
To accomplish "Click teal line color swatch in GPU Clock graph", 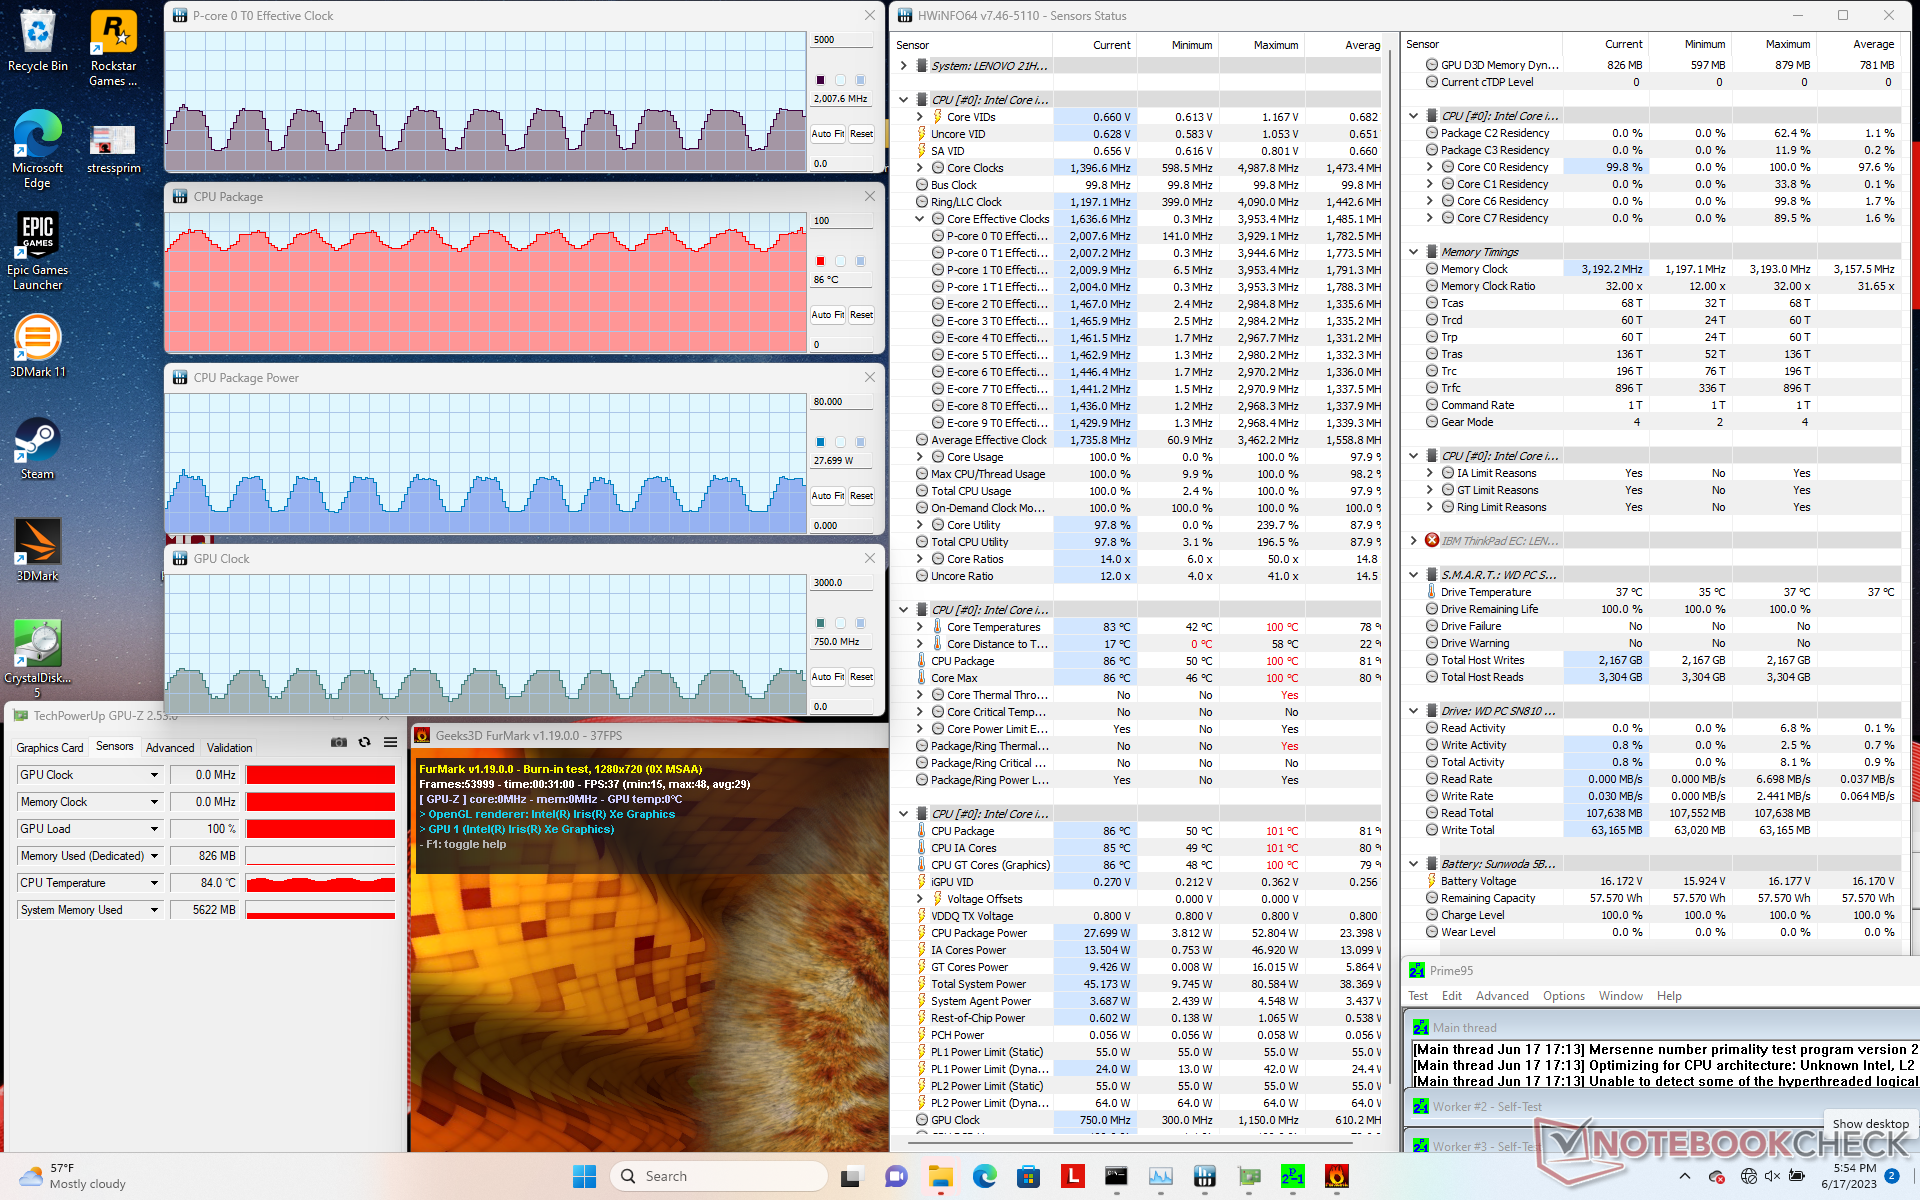I will (x=820, y=623).
